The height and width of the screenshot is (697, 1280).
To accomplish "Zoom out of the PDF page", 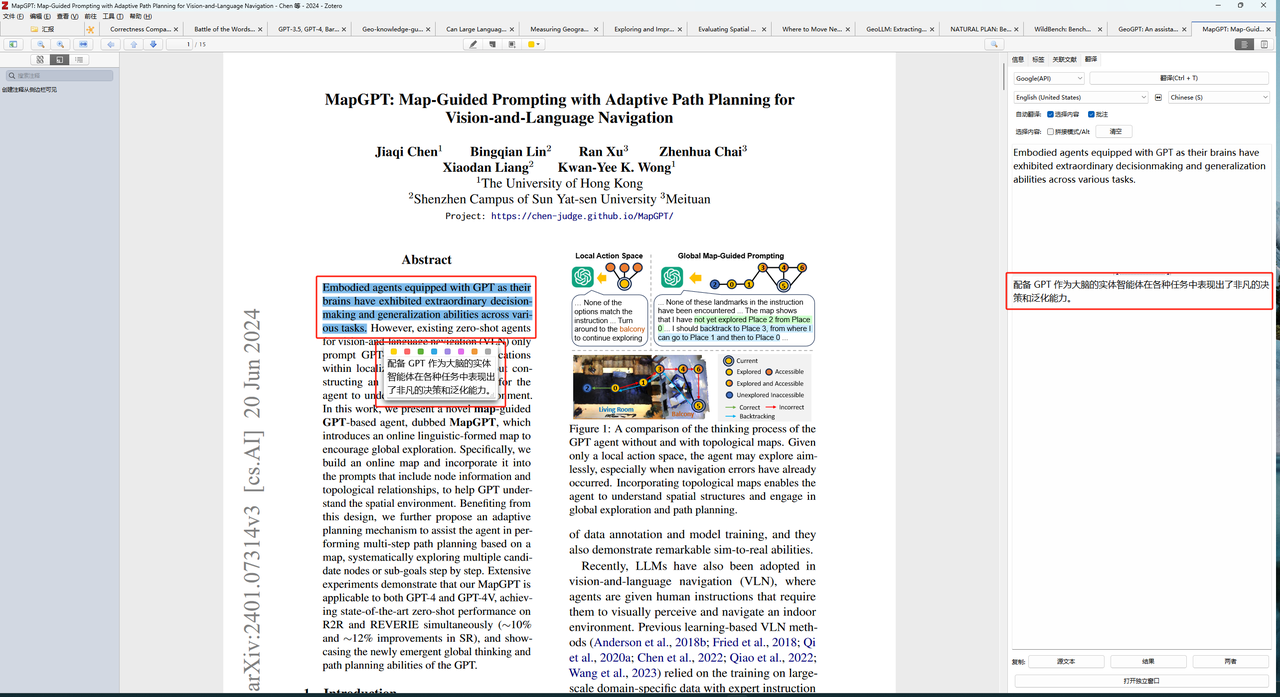I will click(41, 44).
